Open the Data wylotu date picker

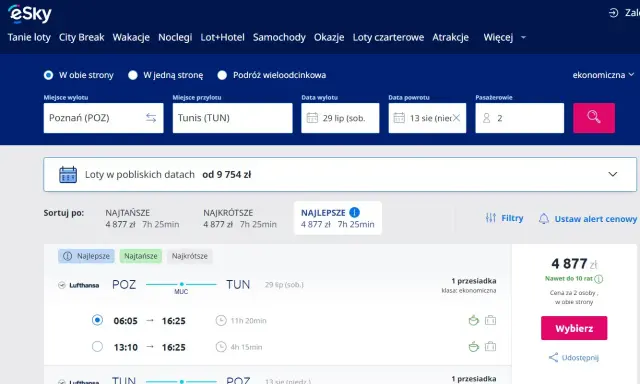pos(340,118)
